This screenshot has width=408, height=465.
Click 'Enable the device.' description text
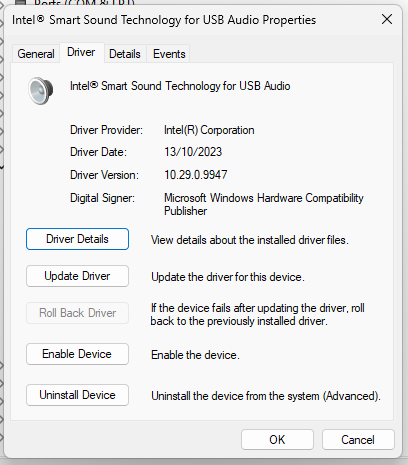[195, 355]
